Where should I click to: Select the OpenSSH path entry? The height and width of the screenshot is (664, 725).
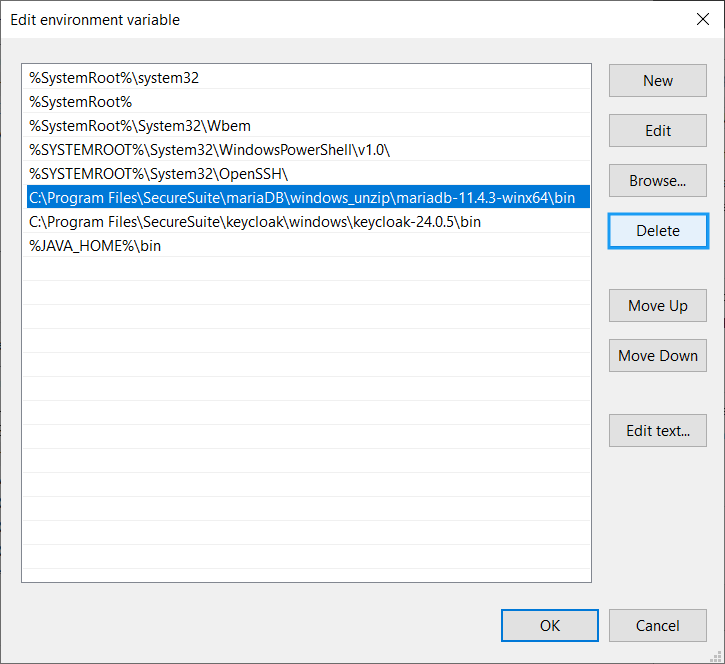click(x=308, y=174)
